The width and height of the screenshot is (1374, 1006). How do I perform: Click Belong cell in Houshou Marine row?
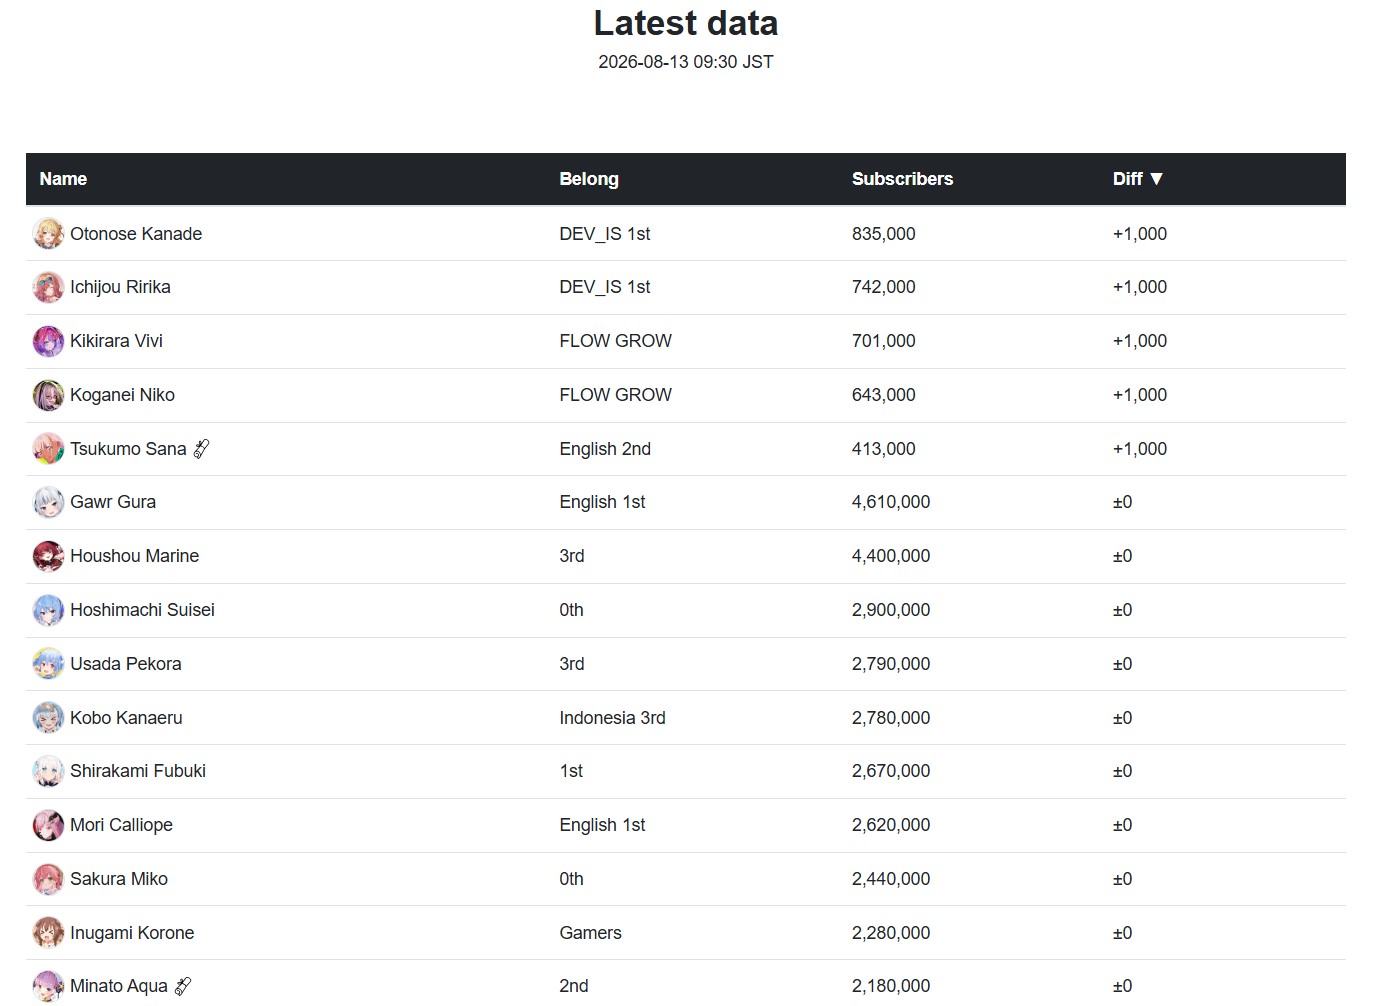tap(572, 556)
